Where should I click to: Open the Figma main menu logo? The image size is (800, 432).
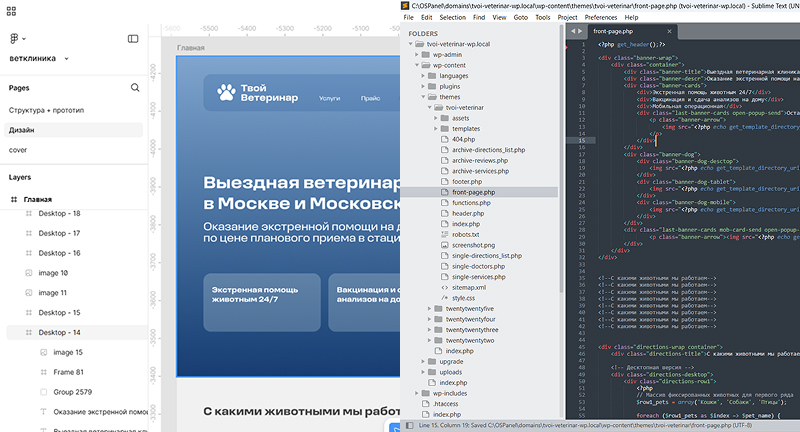coord(15,38)
